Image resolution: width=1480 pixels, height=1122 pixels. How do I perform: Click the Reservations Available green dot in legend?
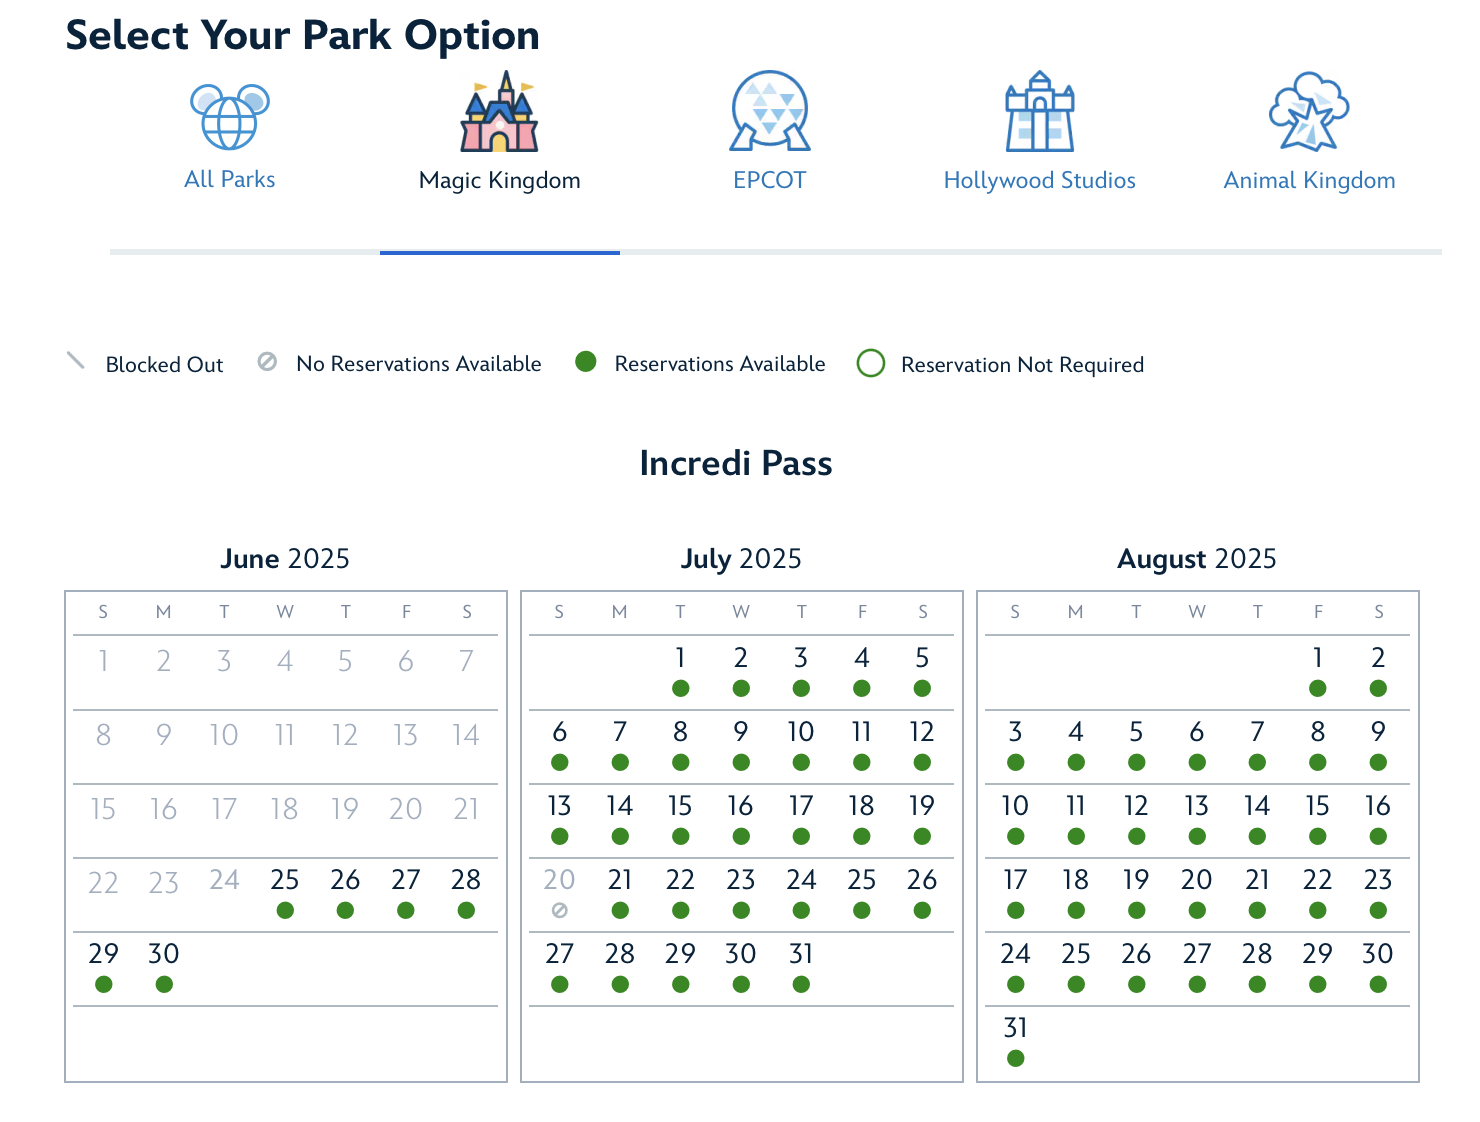(586, 361)
